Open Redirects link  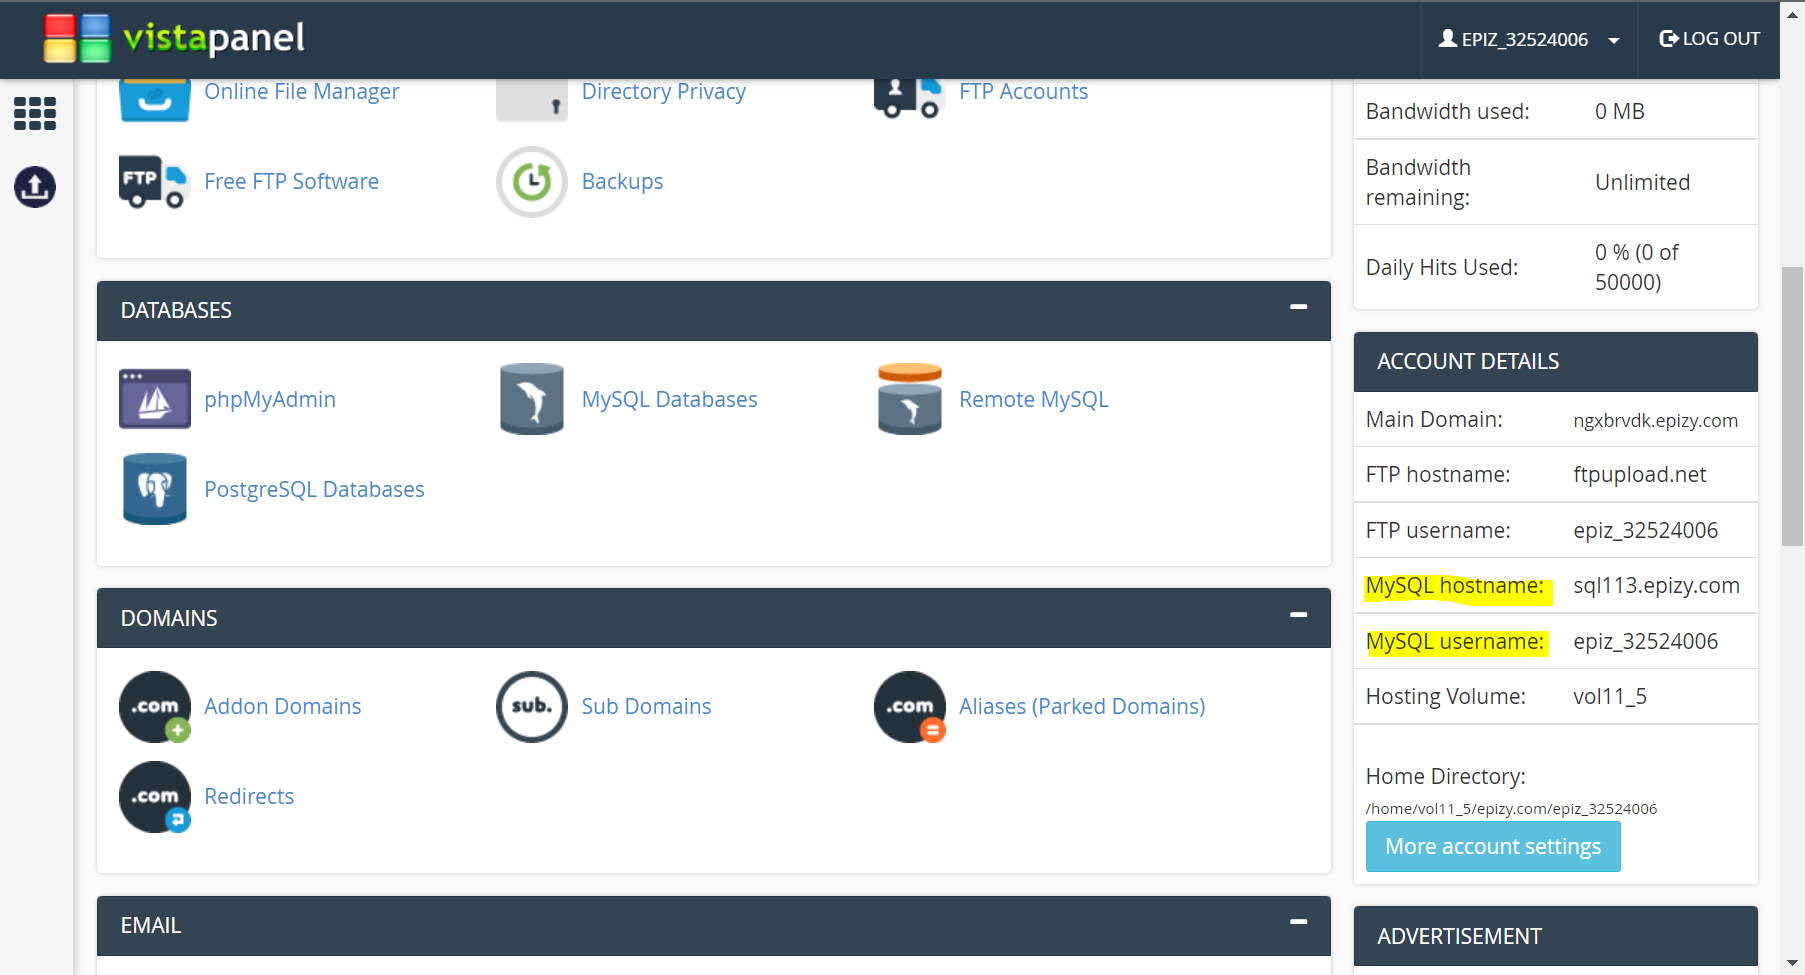(249, 797)
